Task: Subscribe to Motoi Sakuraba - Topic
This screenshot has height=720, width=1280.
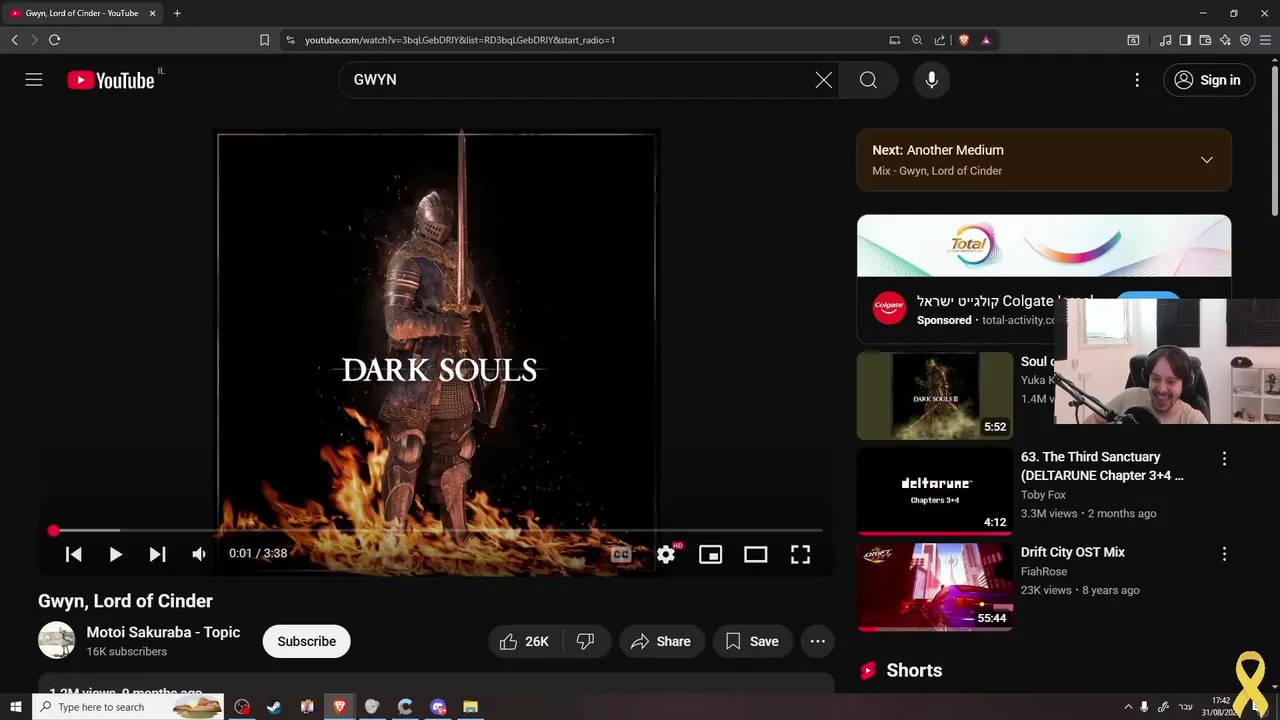Action: coord(306,641)
